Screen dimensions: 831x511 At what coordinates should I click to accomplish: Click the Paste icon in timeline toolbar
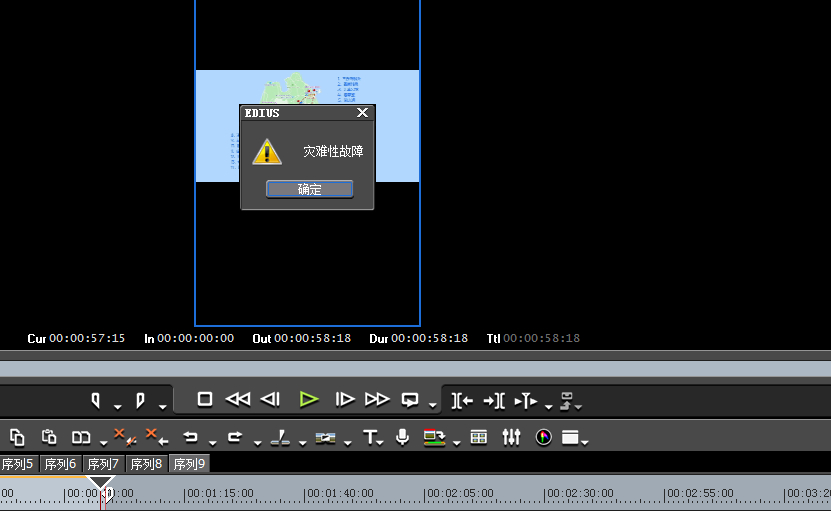pos(49,437)
